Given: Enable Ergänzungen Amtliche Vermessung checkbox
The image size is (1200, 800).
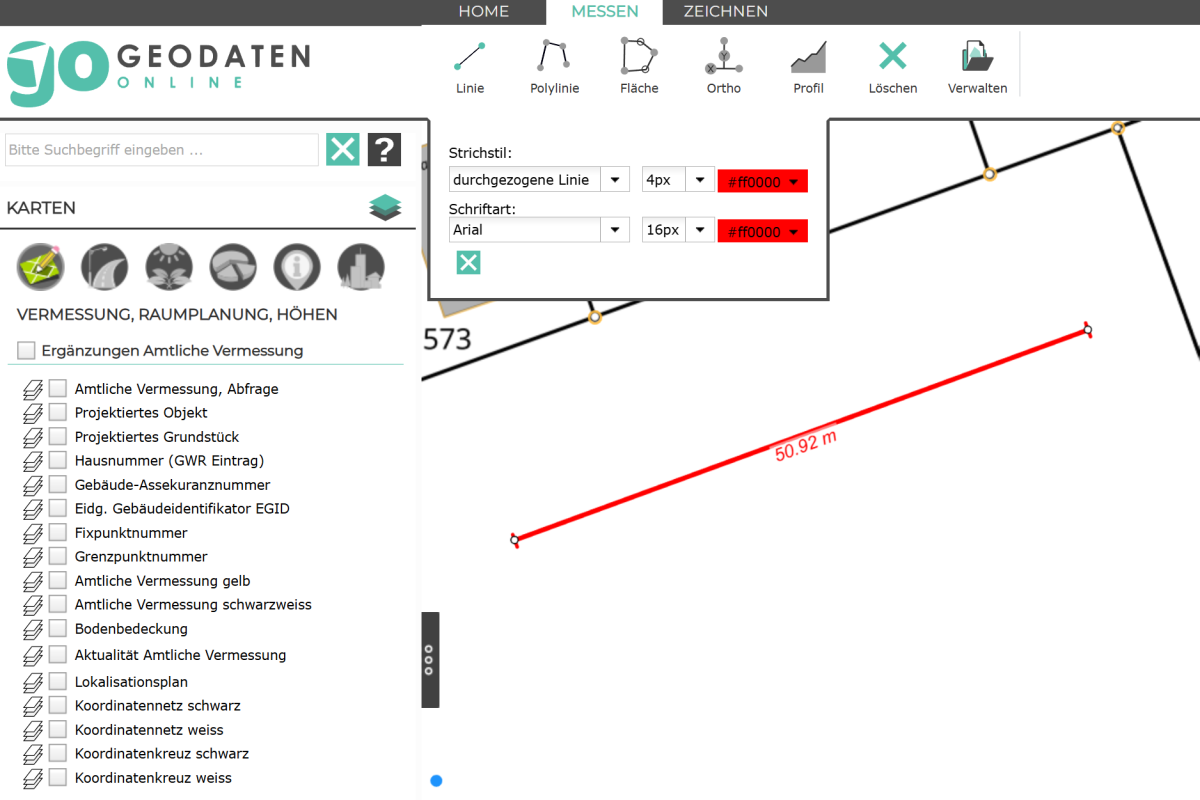Looking at the screenshot, I should (26, 351).
